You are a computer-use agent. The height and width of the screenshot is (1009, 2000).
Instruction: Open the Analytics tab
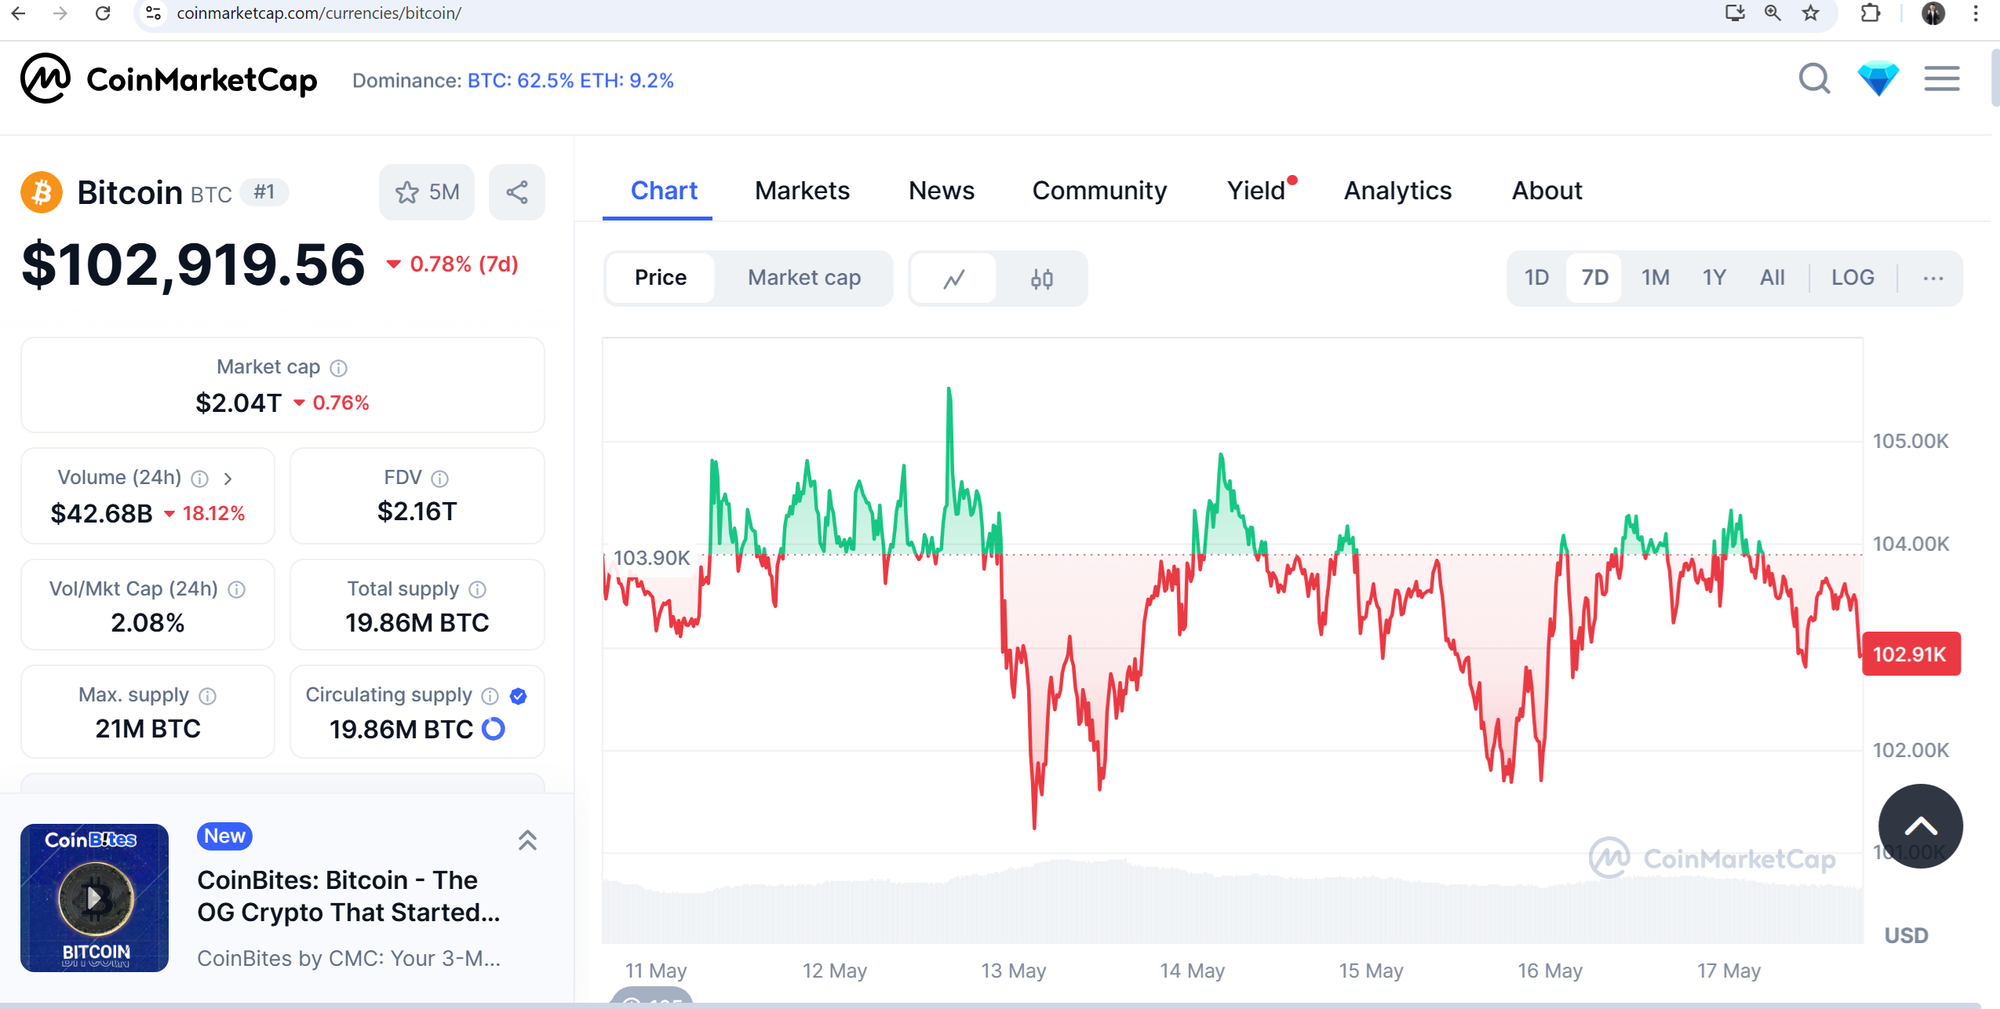tap(1397, 191)
